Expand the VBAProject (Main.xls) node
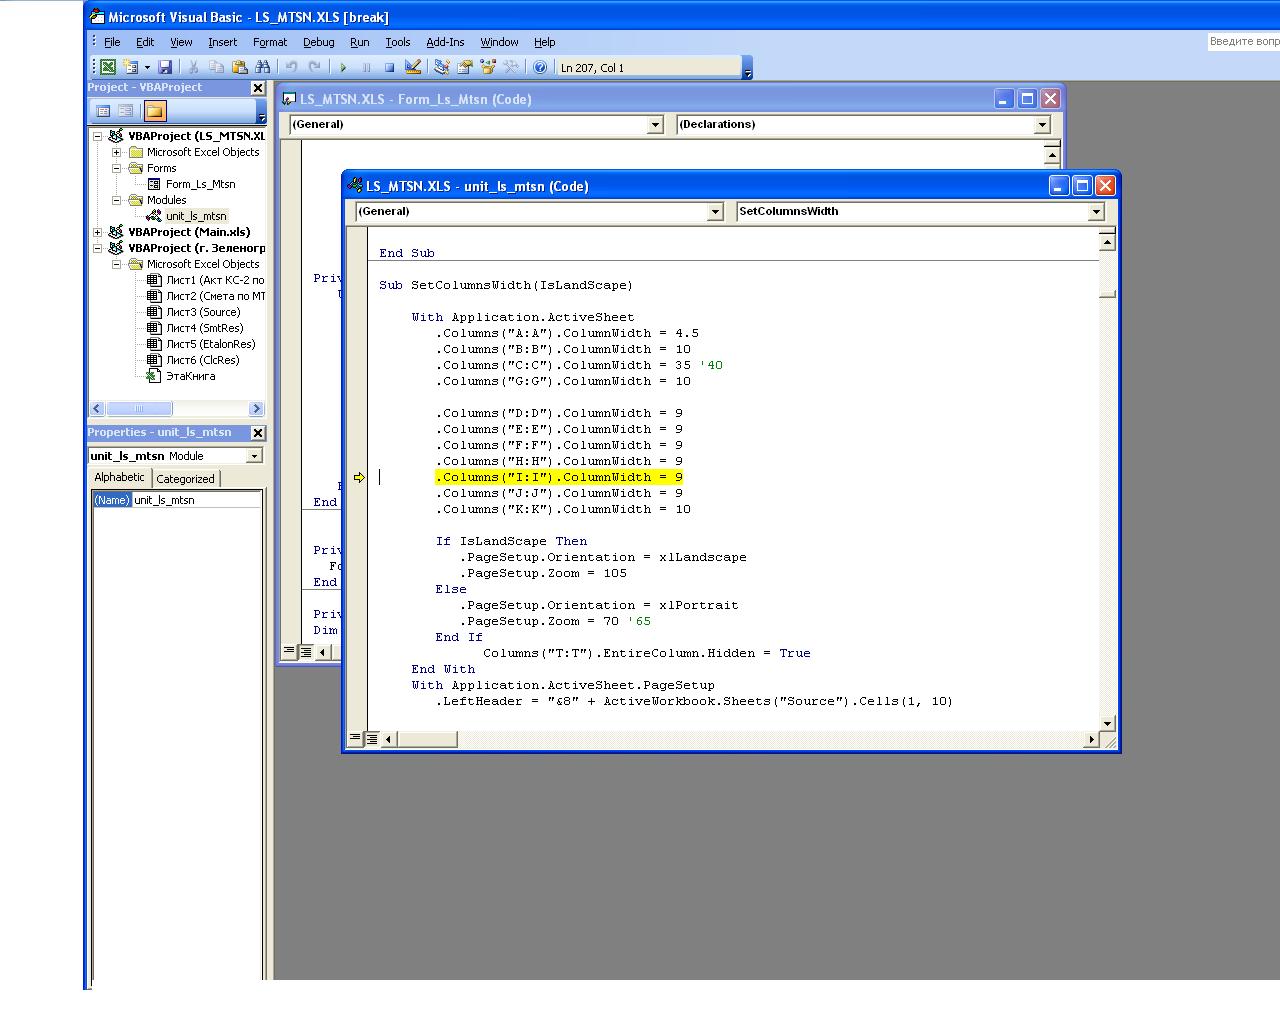 point(97,232)
